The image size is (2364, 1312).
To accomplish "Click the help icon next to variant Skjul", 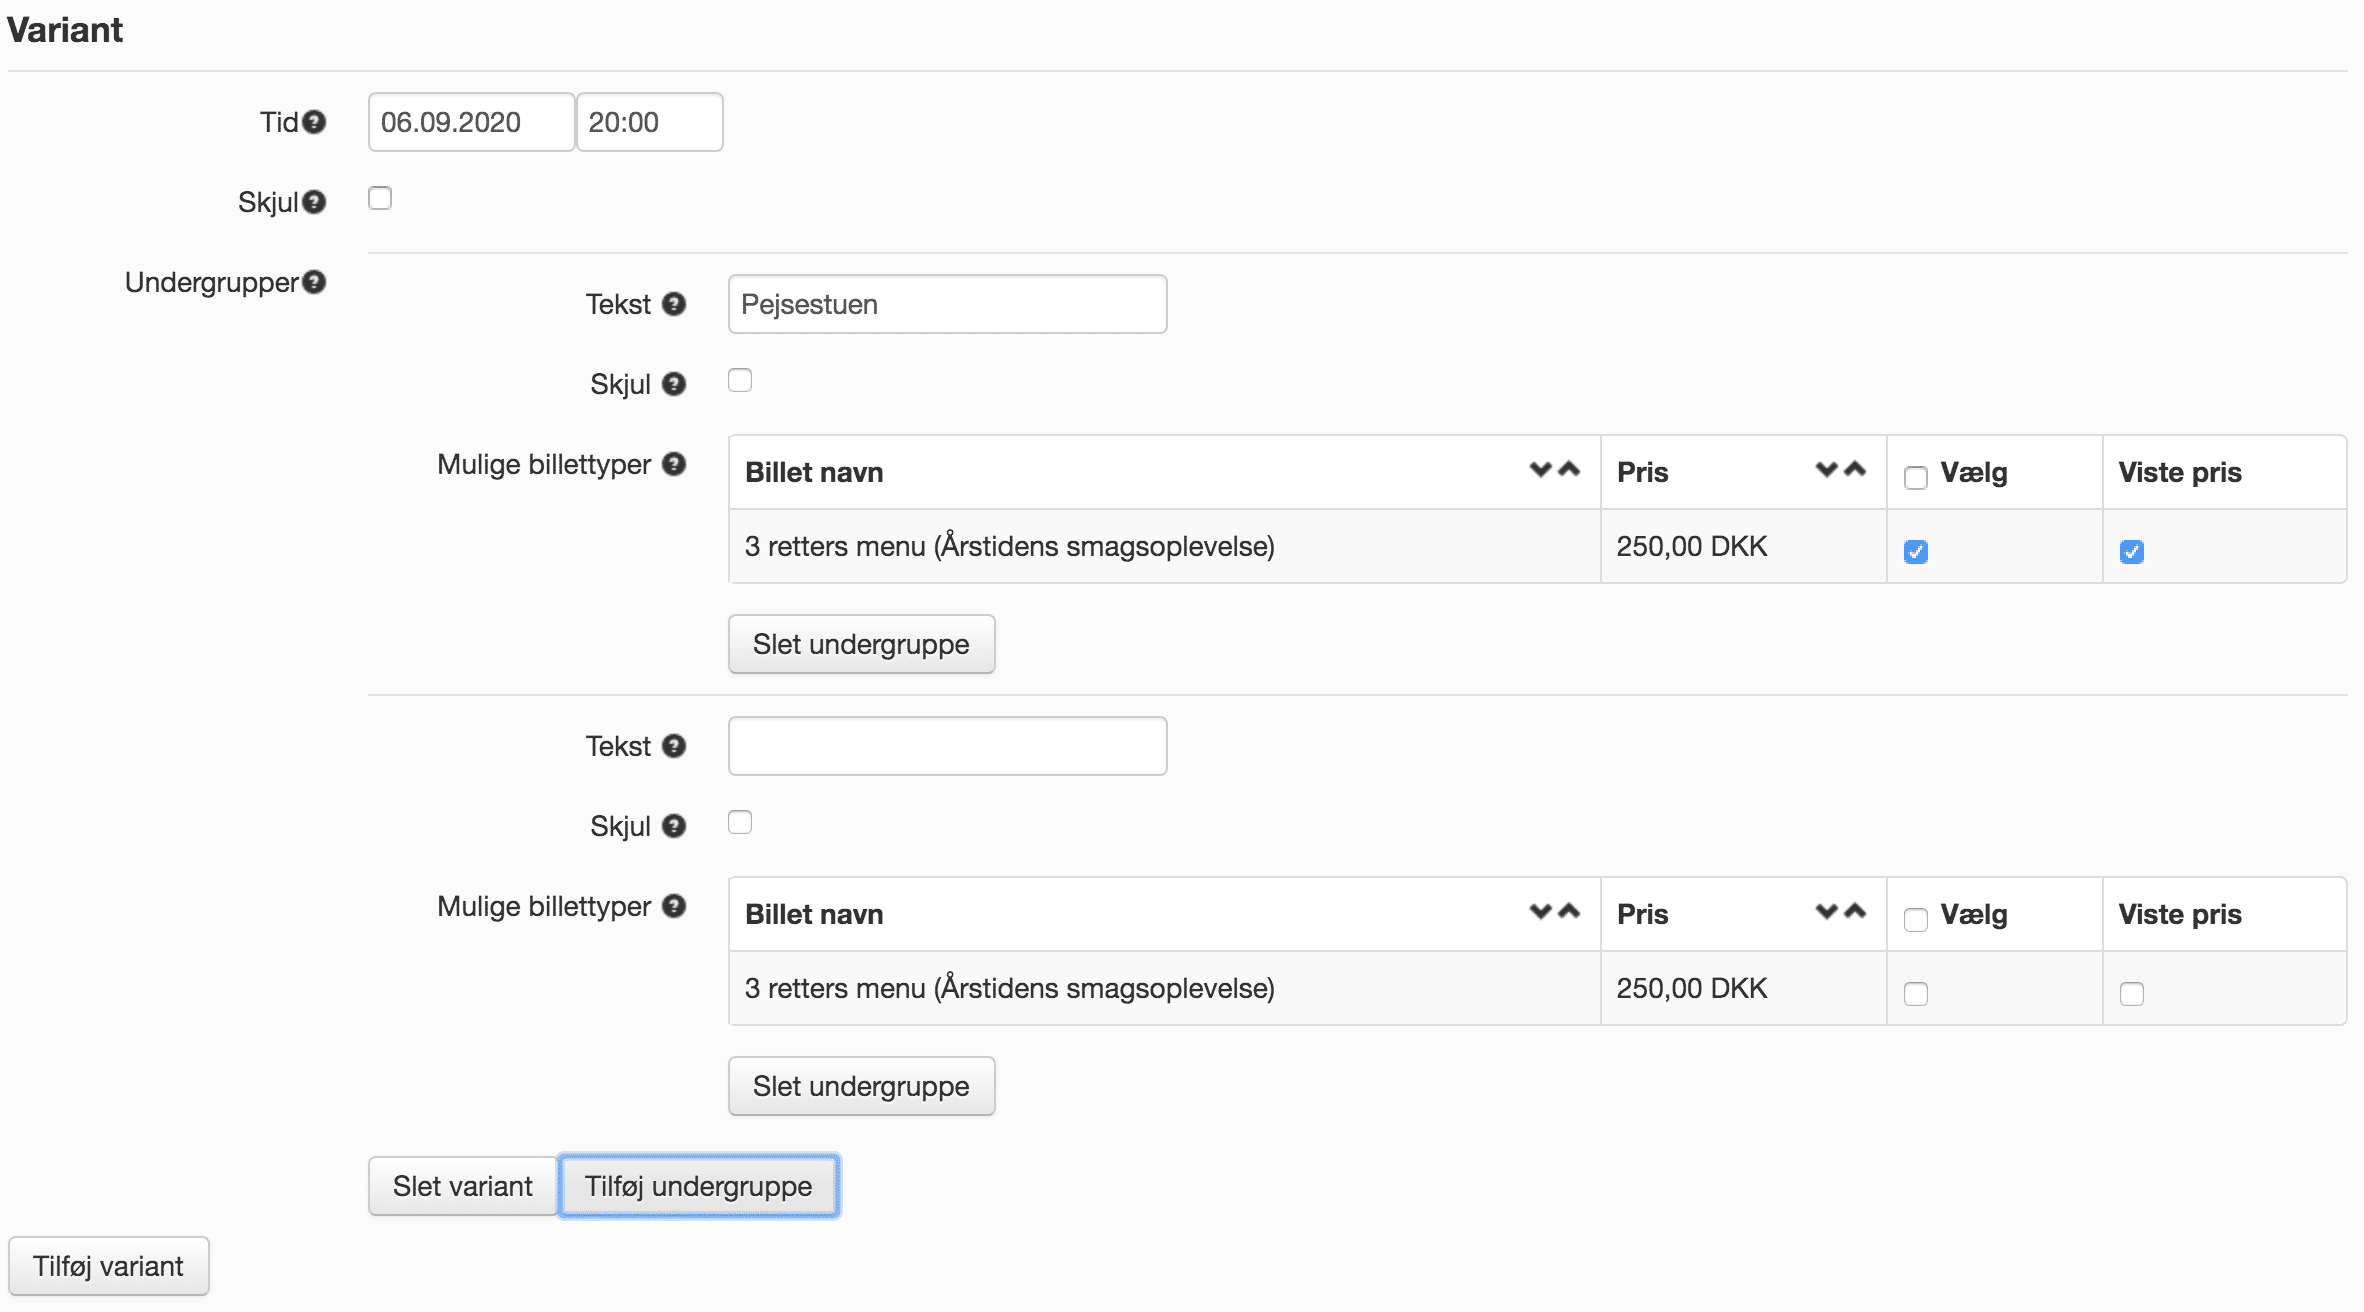I will 314,202.
